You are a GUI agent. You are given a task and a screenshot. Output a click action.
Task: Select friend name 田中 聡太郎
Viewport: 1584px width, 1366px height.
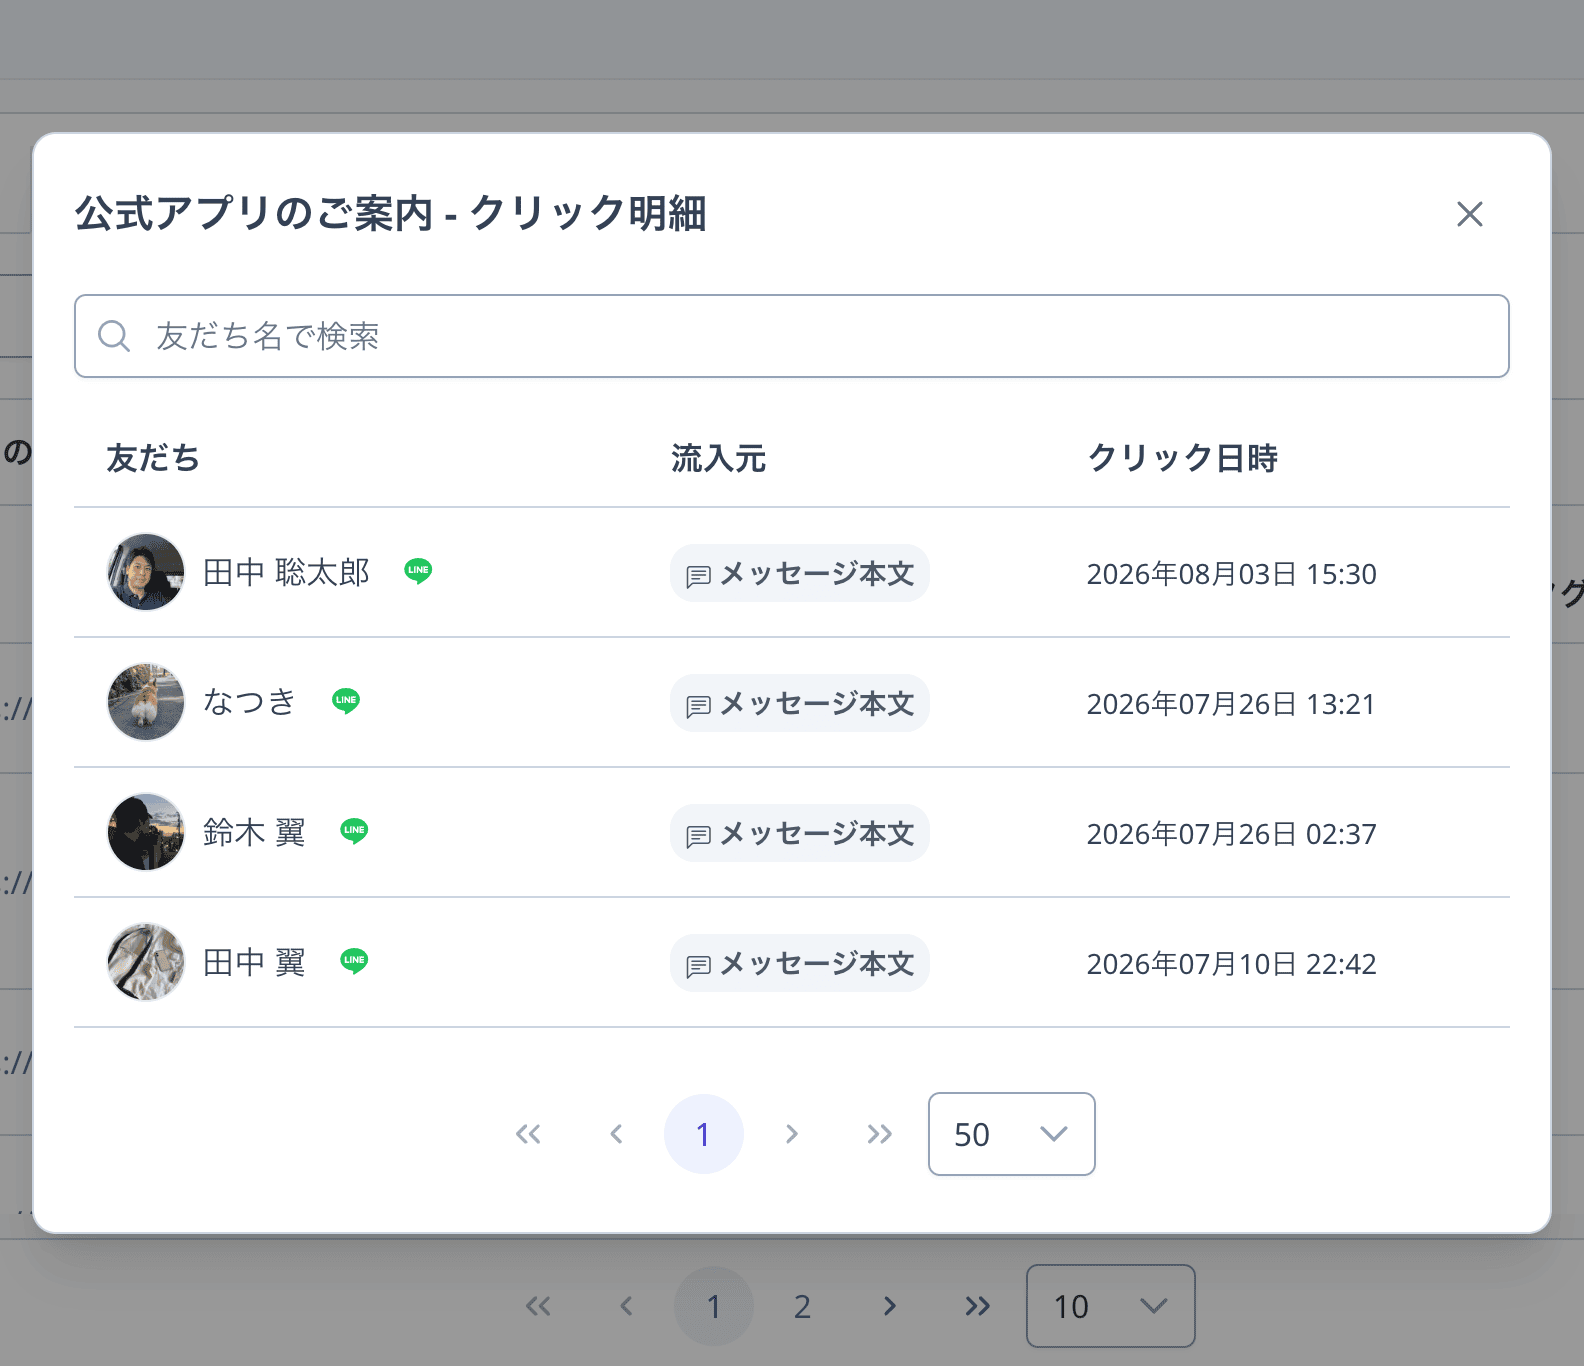pos(287,572)
